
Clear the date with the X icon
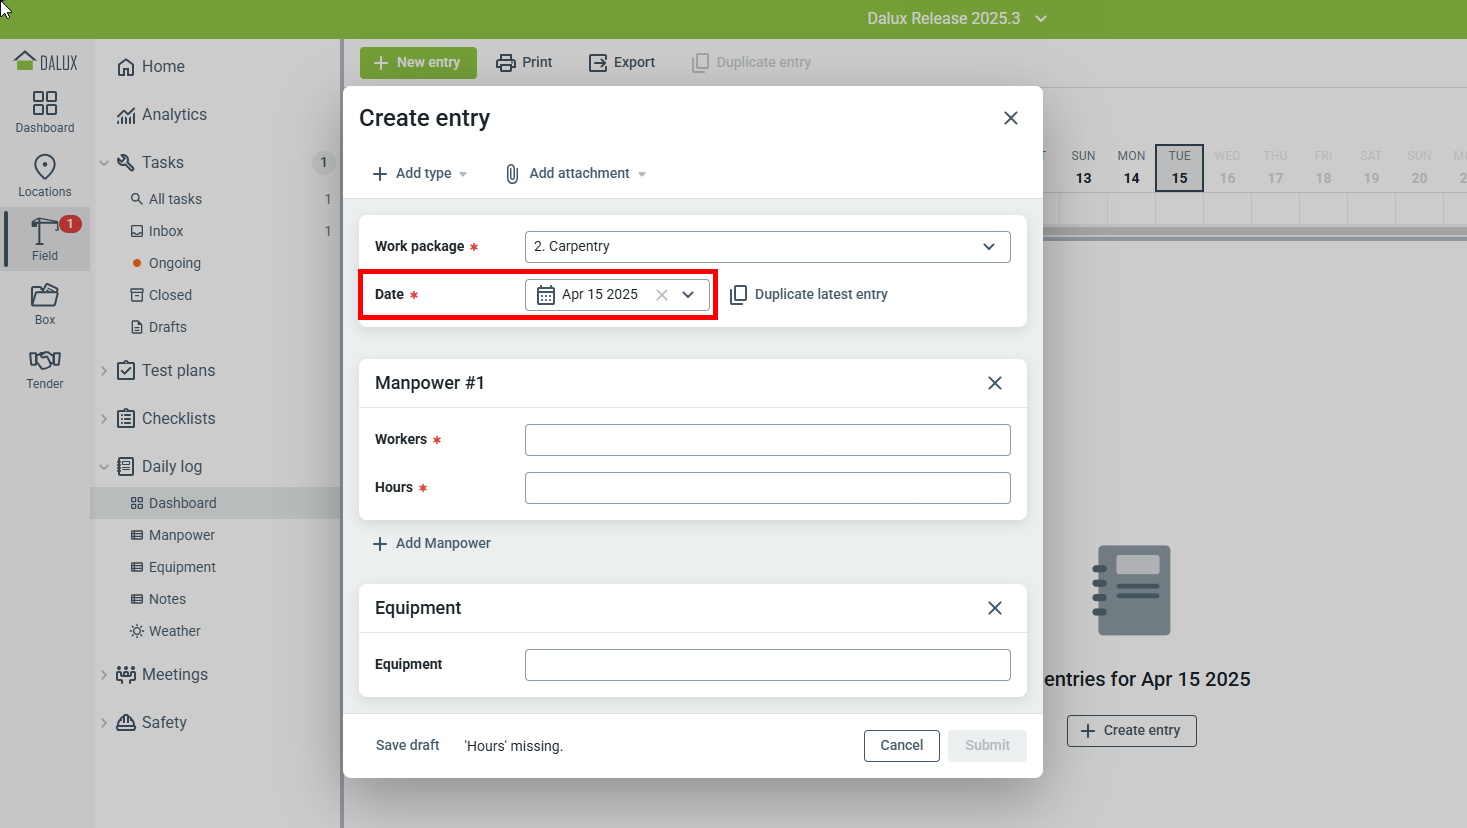click(x=662, y=295)
